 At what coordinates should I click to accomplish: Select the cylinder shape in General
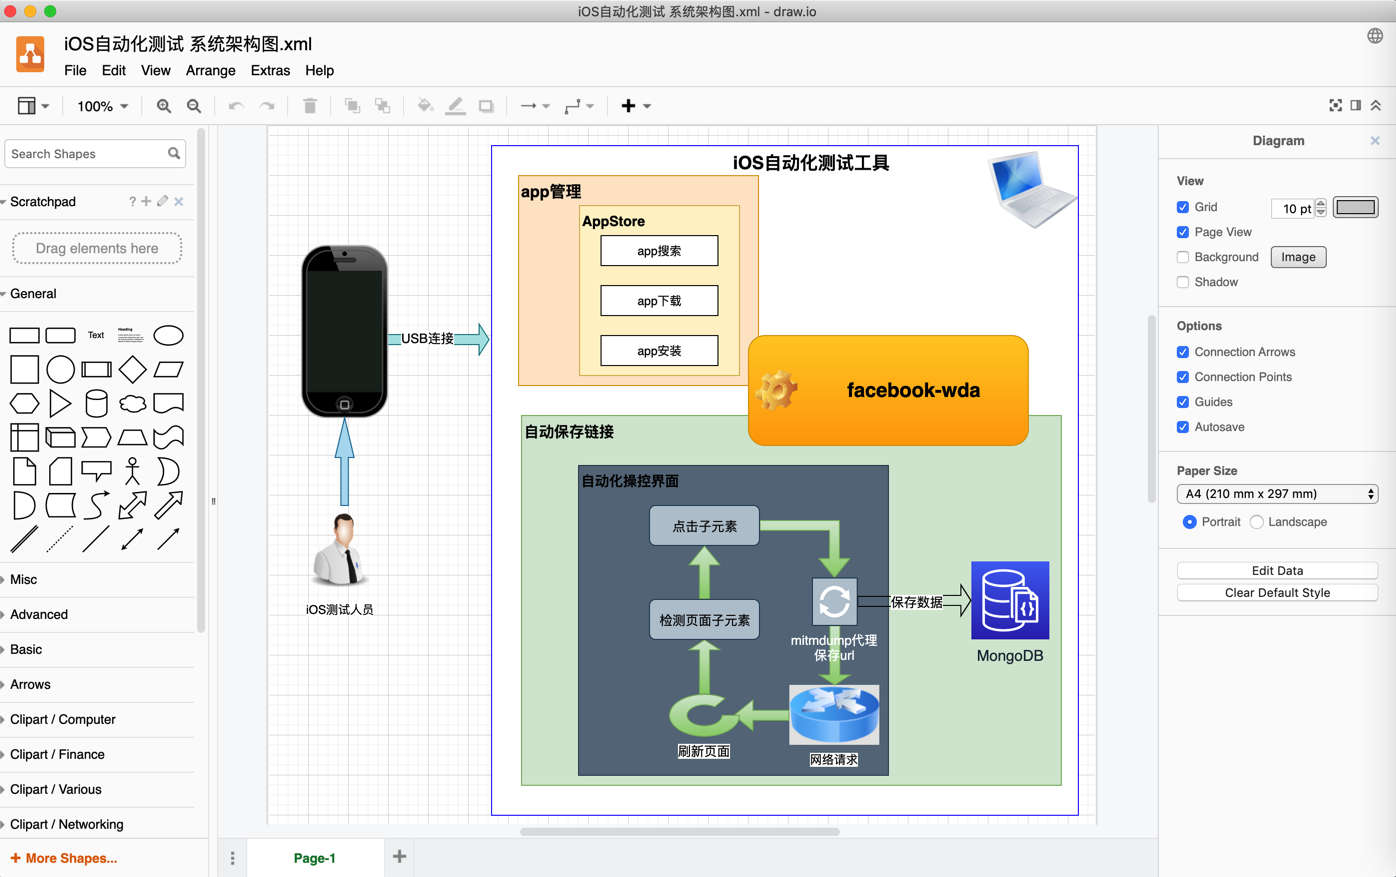(x=96, y=403)
